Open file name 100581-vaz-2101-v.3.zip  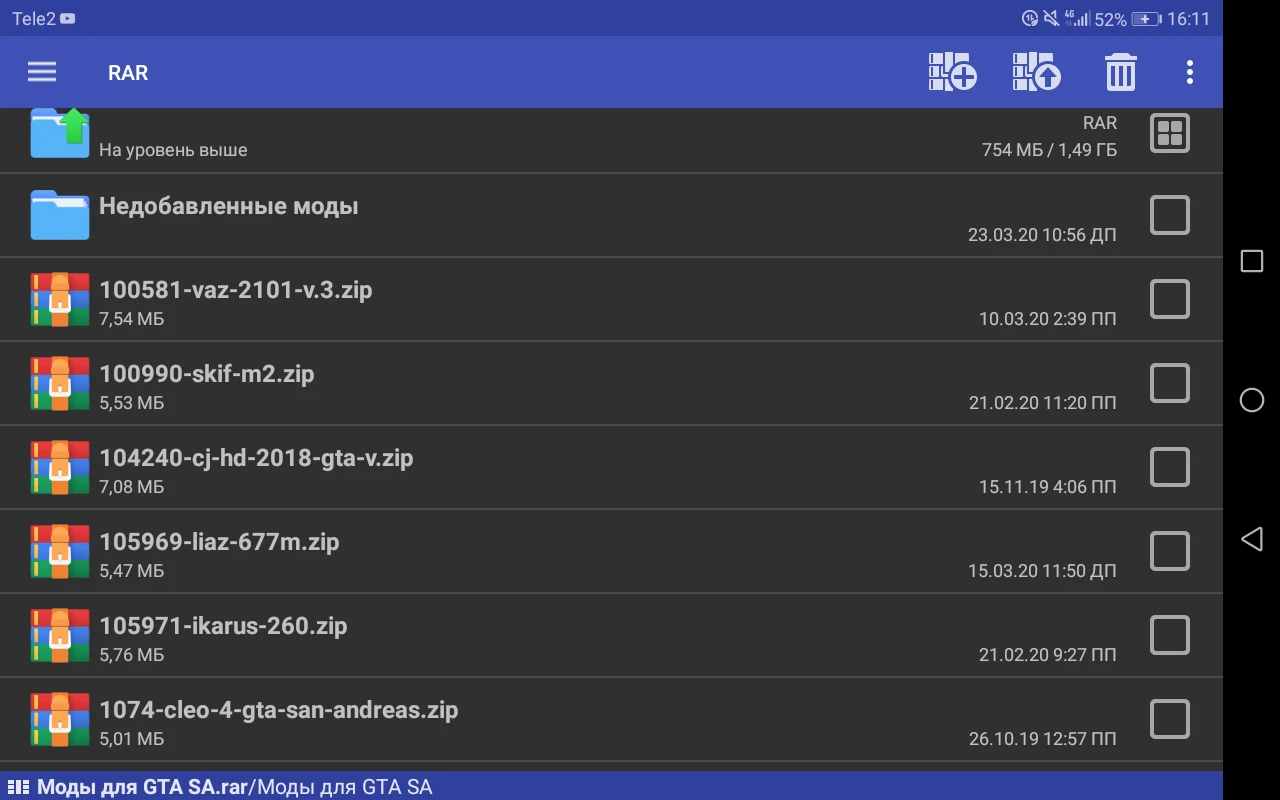[x=235, y=290]
